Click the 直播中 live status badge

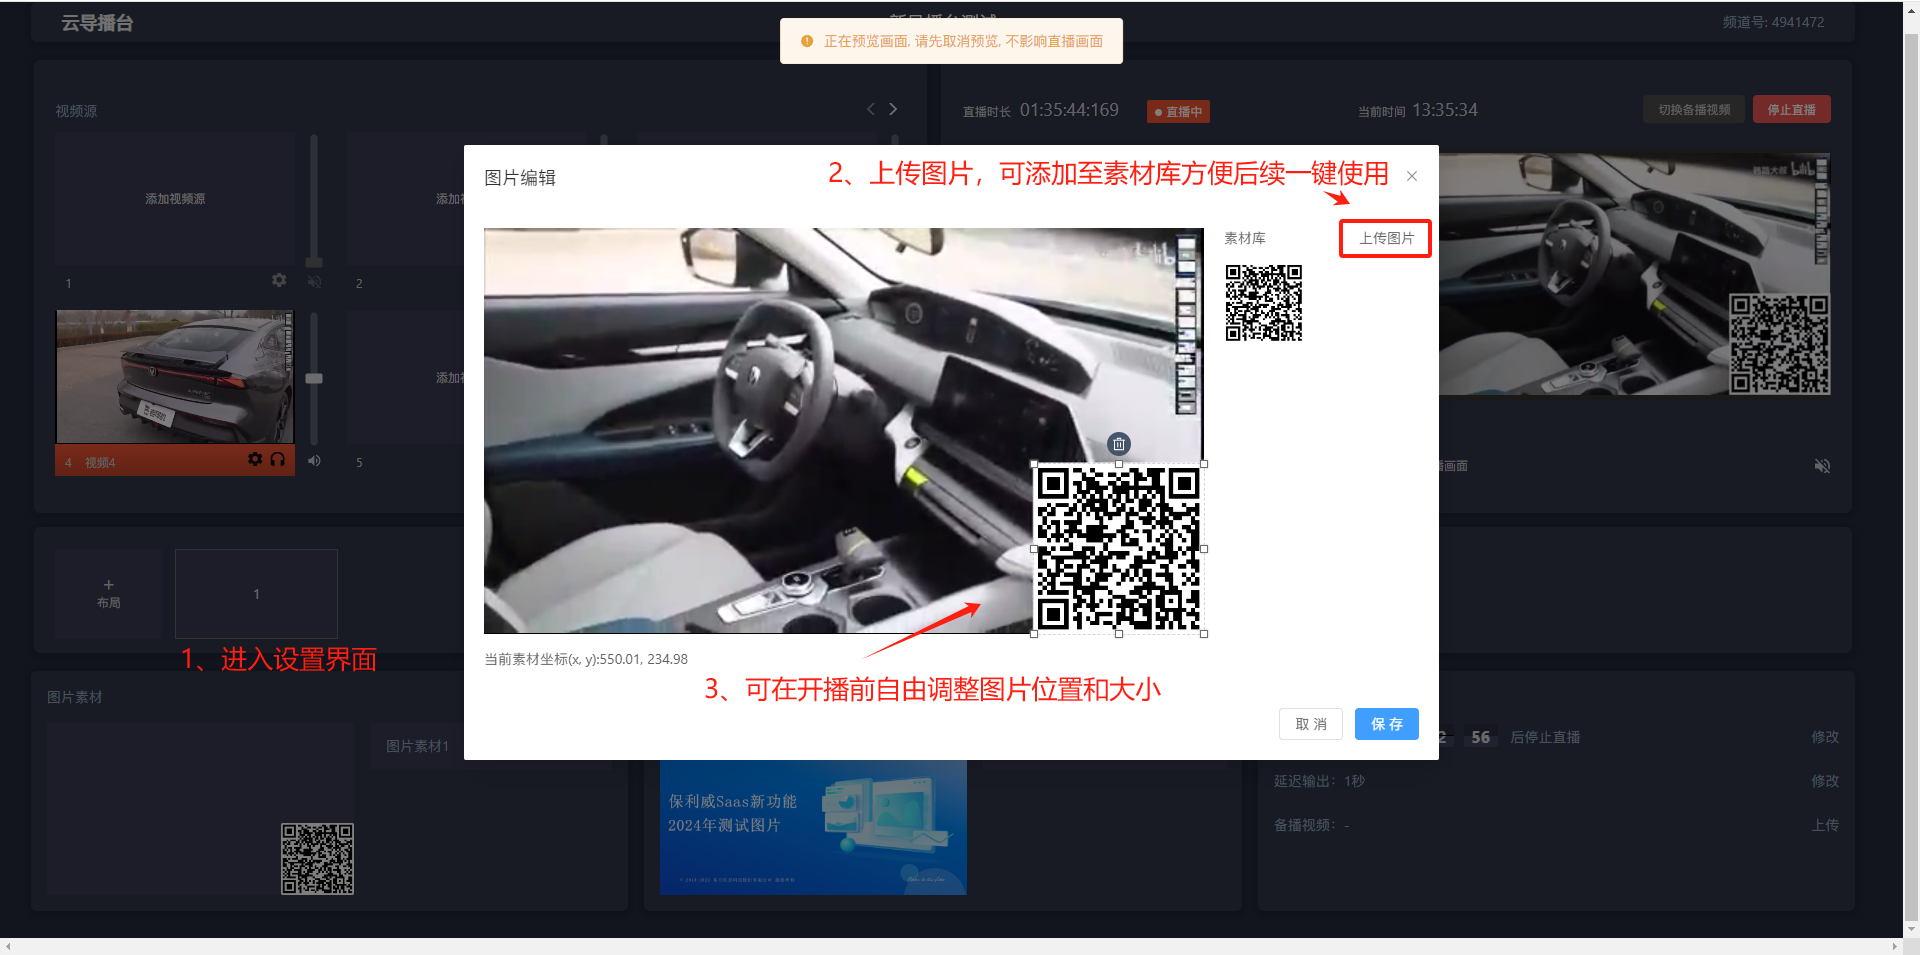[x=1178, y=112]
